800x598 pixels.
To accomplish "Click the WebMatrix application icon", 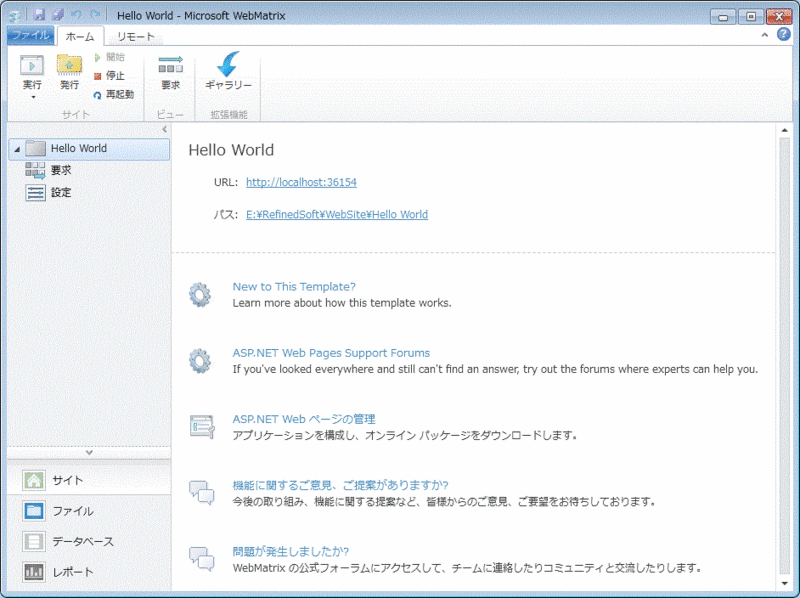I will (x=16, y=16).
